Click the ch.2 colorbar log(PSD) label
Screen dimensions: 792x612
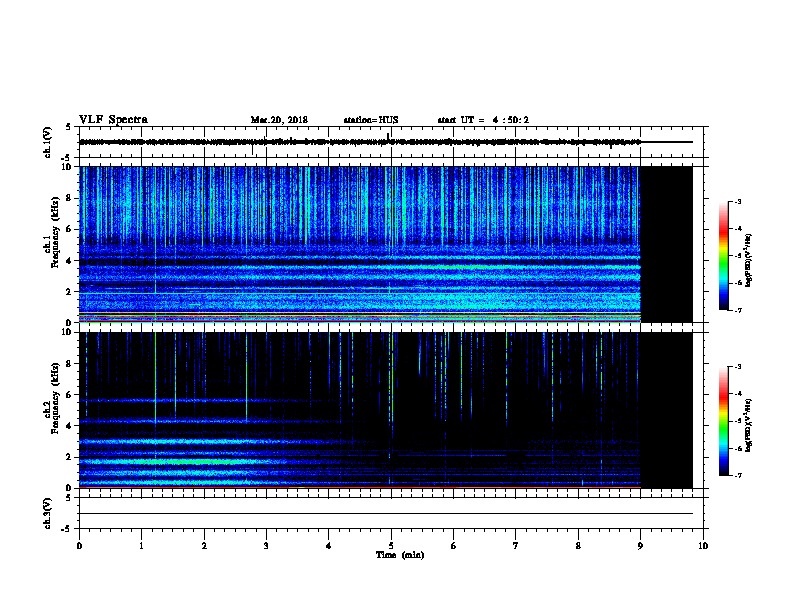click(749, 425)
